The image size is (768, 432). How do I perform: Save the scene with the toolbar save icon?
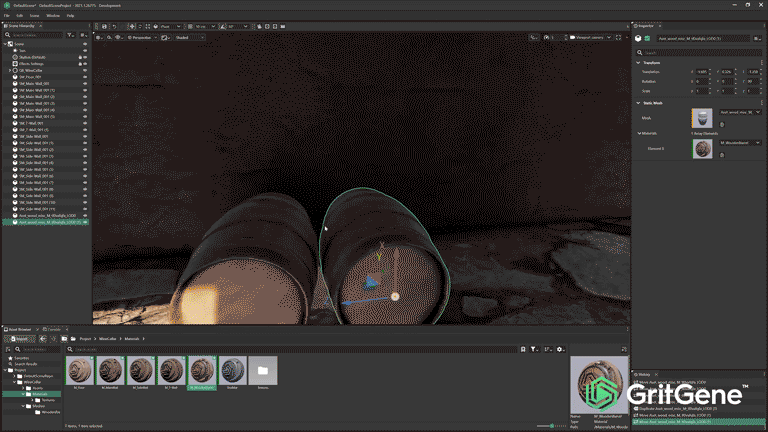point(104,26)
